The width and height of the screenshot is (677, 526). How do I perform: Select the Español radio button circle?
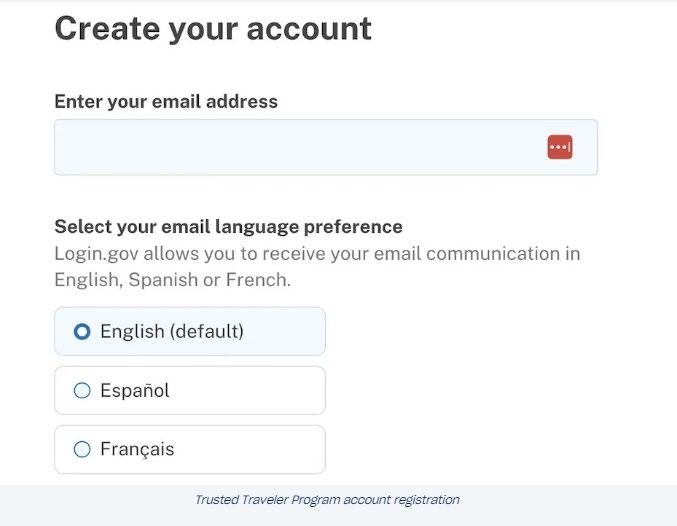[x=83, y=390]
